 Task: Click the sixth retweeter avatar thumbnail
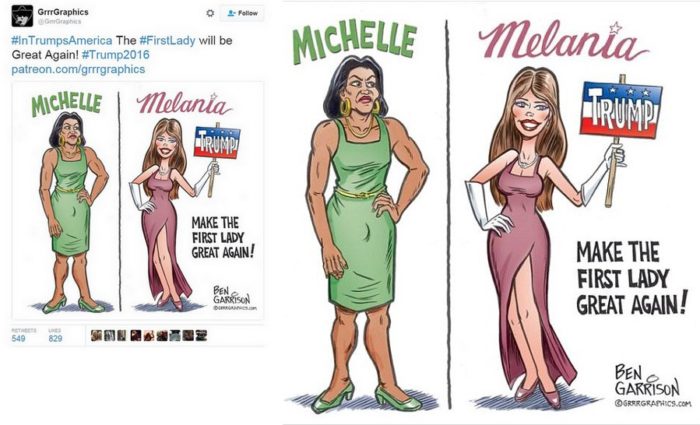click(162, 335)
